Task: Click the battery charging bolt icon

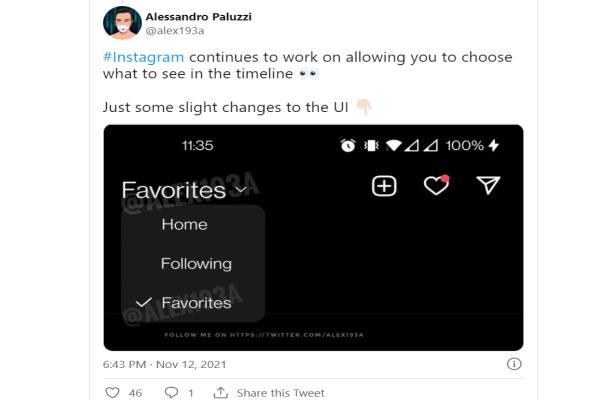Action: [494, 145]
